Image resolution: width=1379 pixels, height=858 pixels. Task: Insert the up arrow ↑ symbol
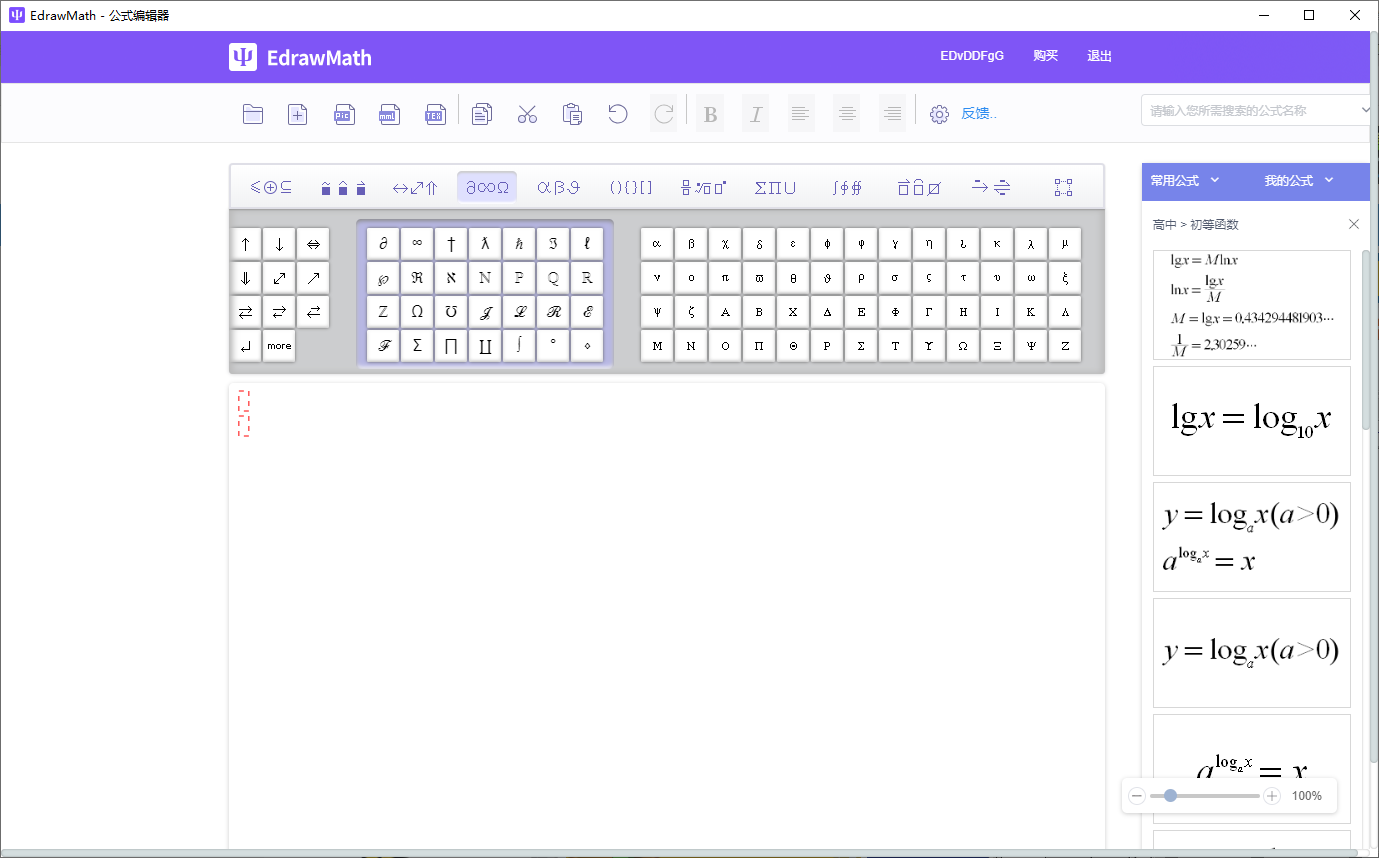point(246,243)
